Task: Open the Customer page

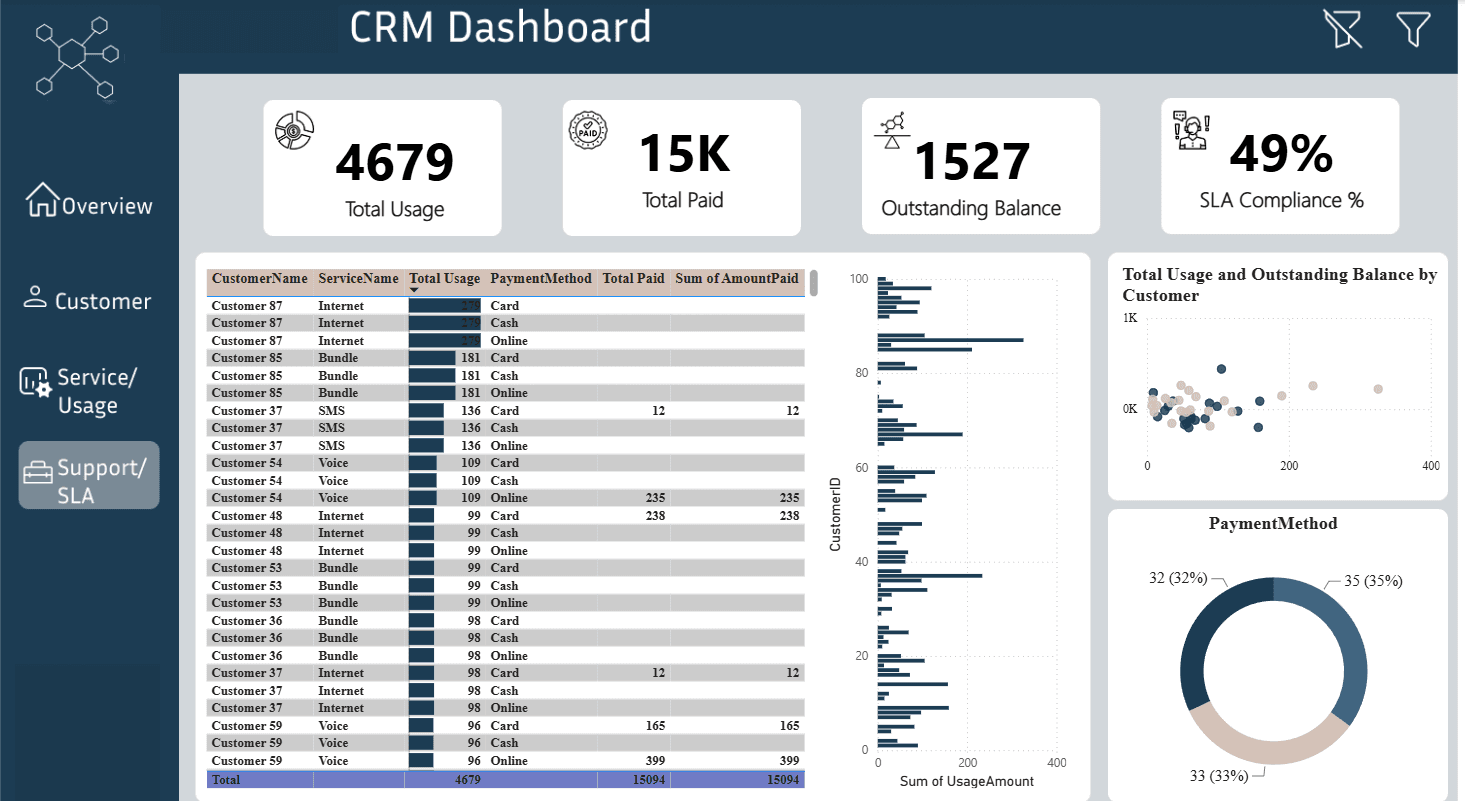Action: tap(88, 300)
